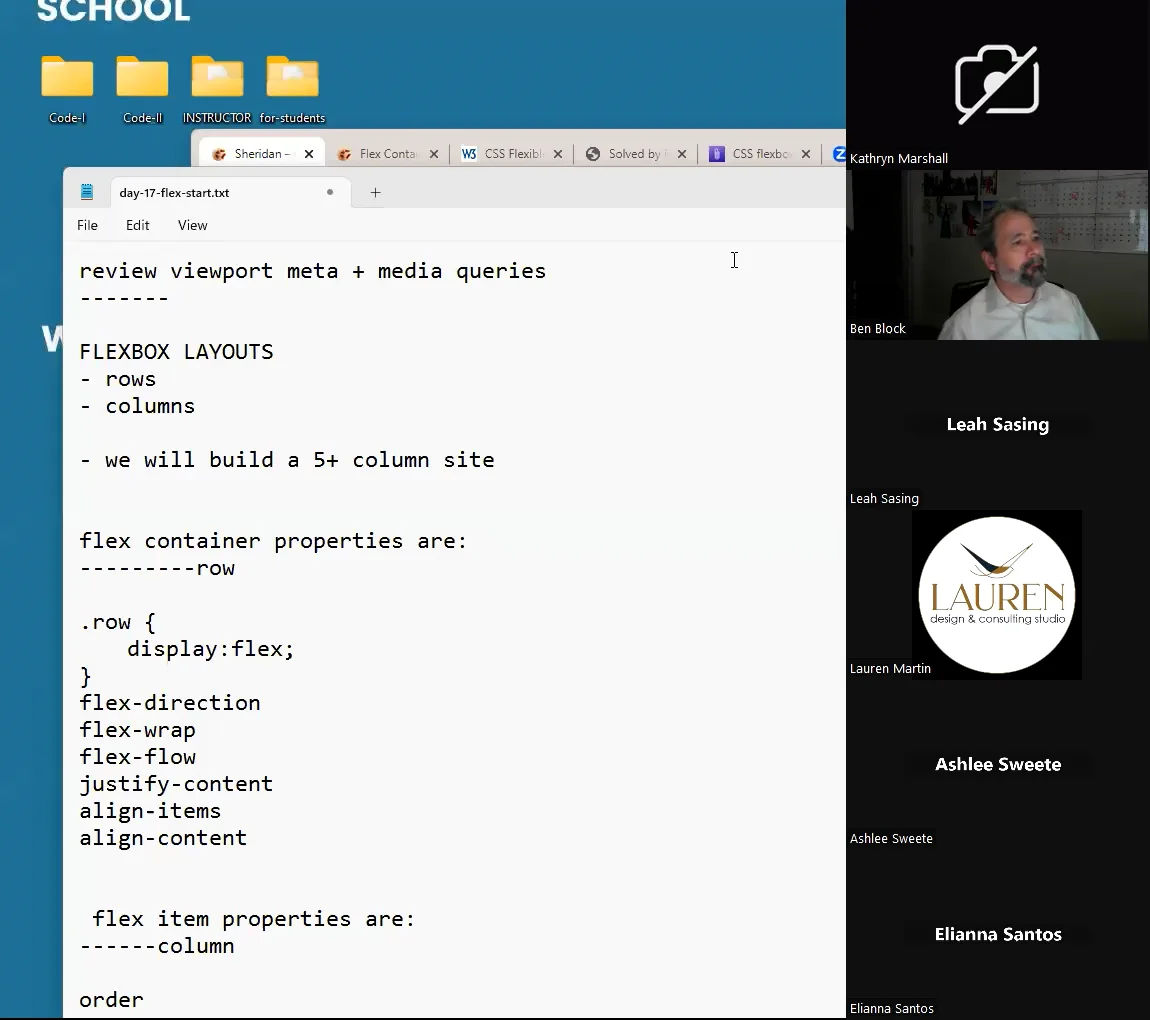1150x1020 pixels.
Task: Click the Notepad app icon
Action: (87, 192)
